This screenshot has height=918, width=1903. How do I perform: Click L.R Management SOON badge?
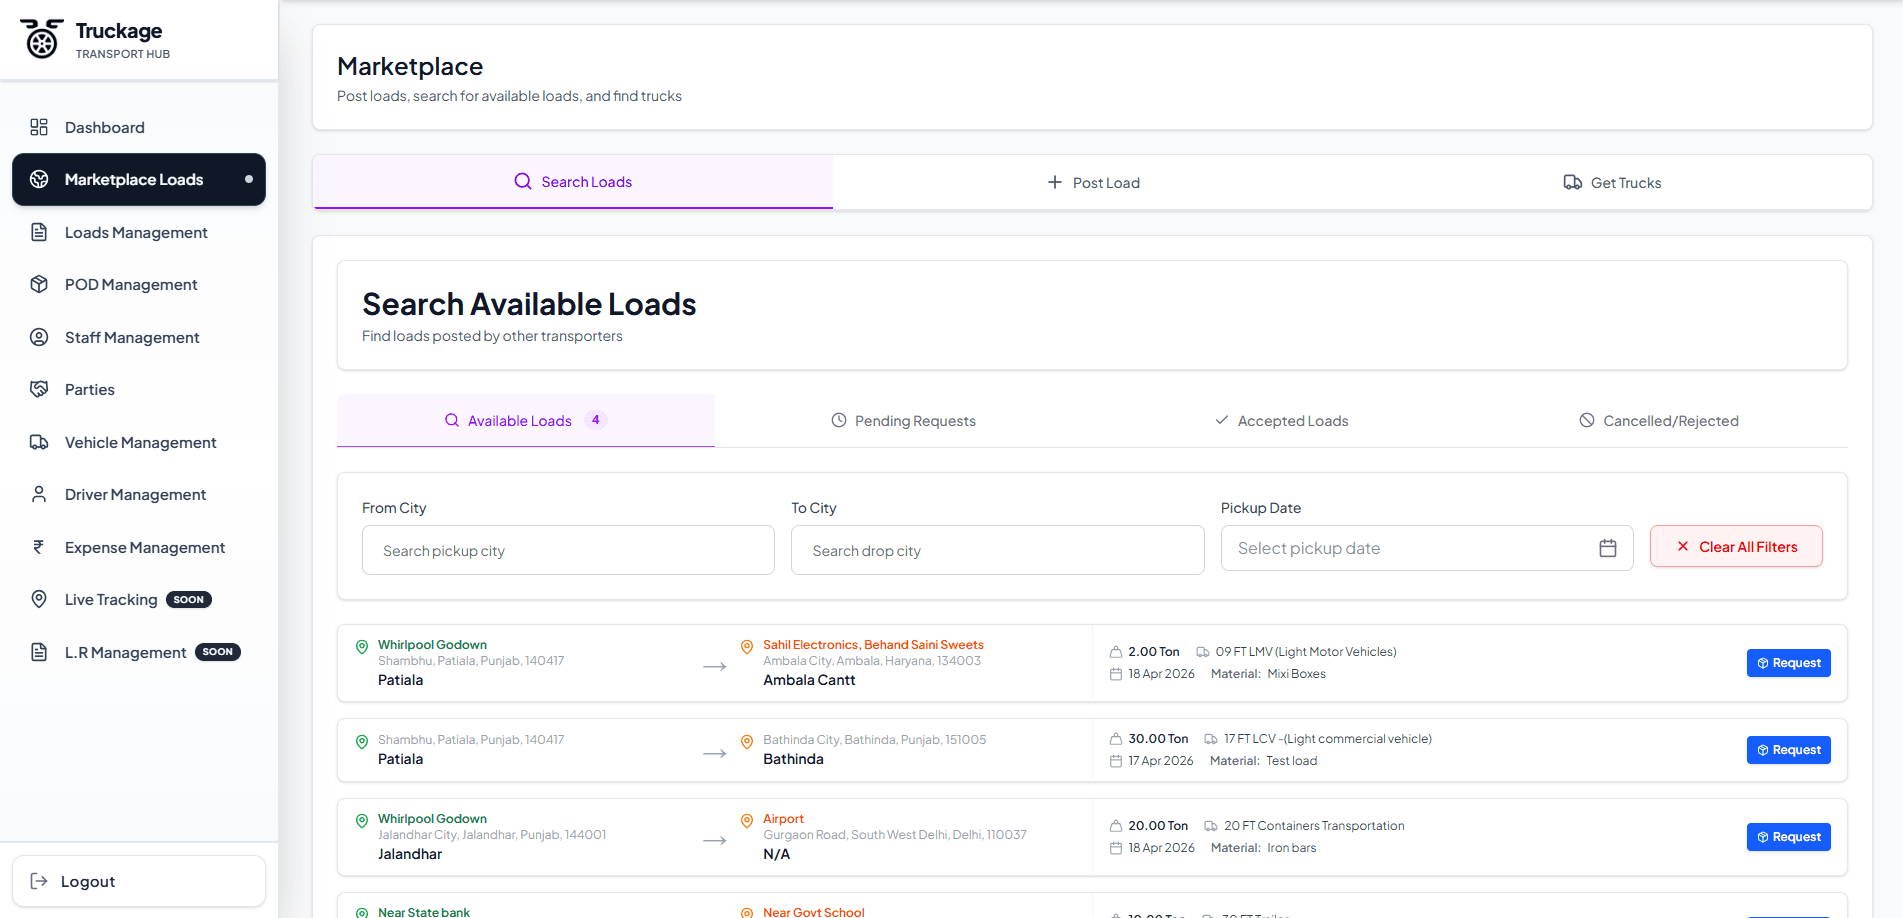click(218, 652)
